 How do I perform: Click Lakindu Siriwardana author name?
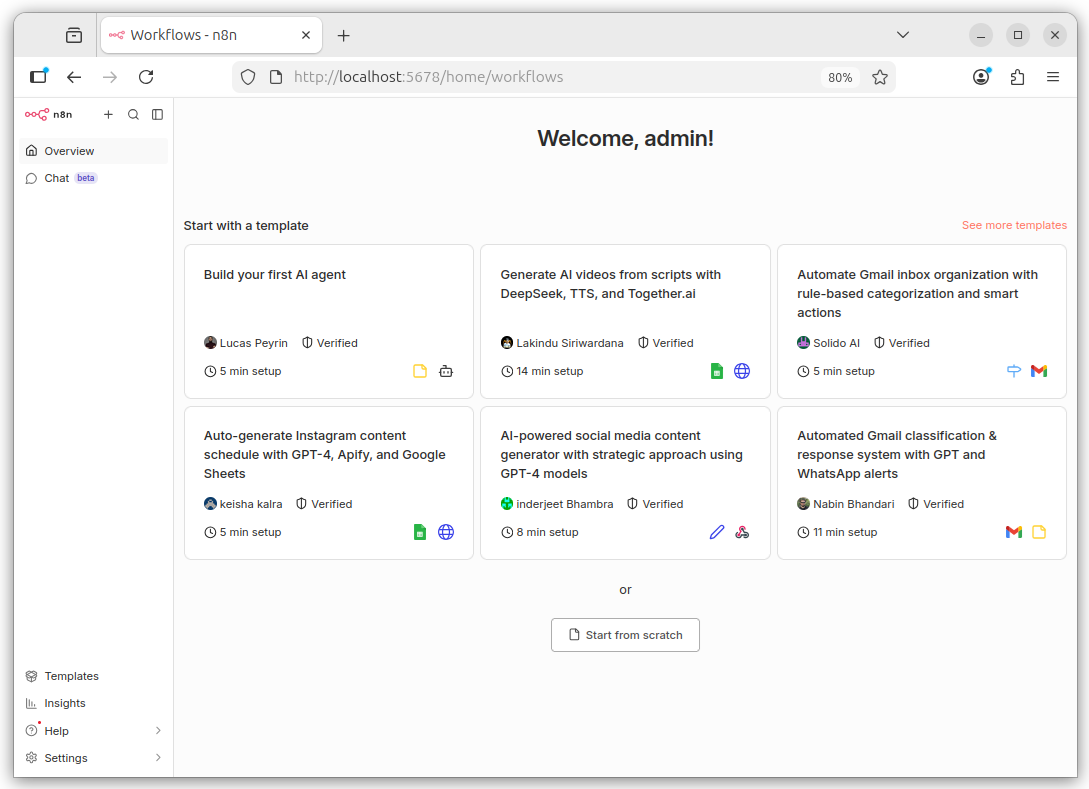[570, 343]
